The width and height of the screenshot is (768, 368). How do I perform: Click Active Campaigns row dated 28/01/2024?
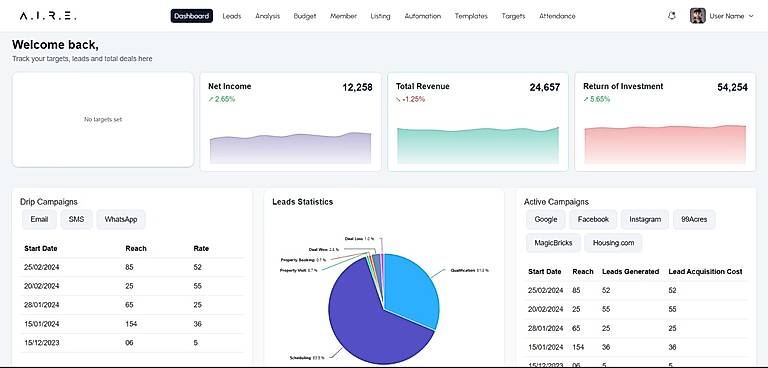tap(636, 328)
